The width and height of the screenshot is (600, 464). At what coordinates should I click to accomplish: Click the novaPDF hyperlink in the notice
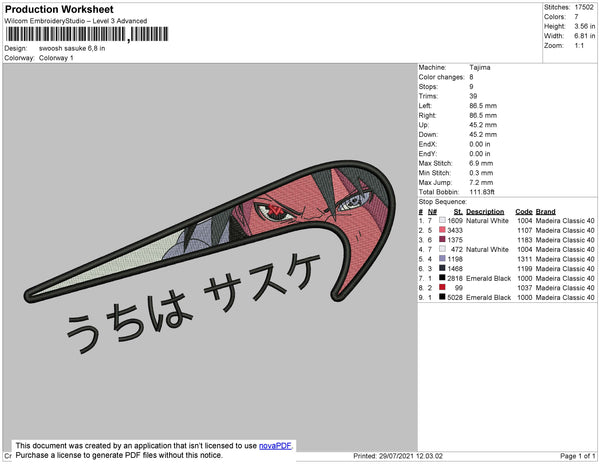275,446
